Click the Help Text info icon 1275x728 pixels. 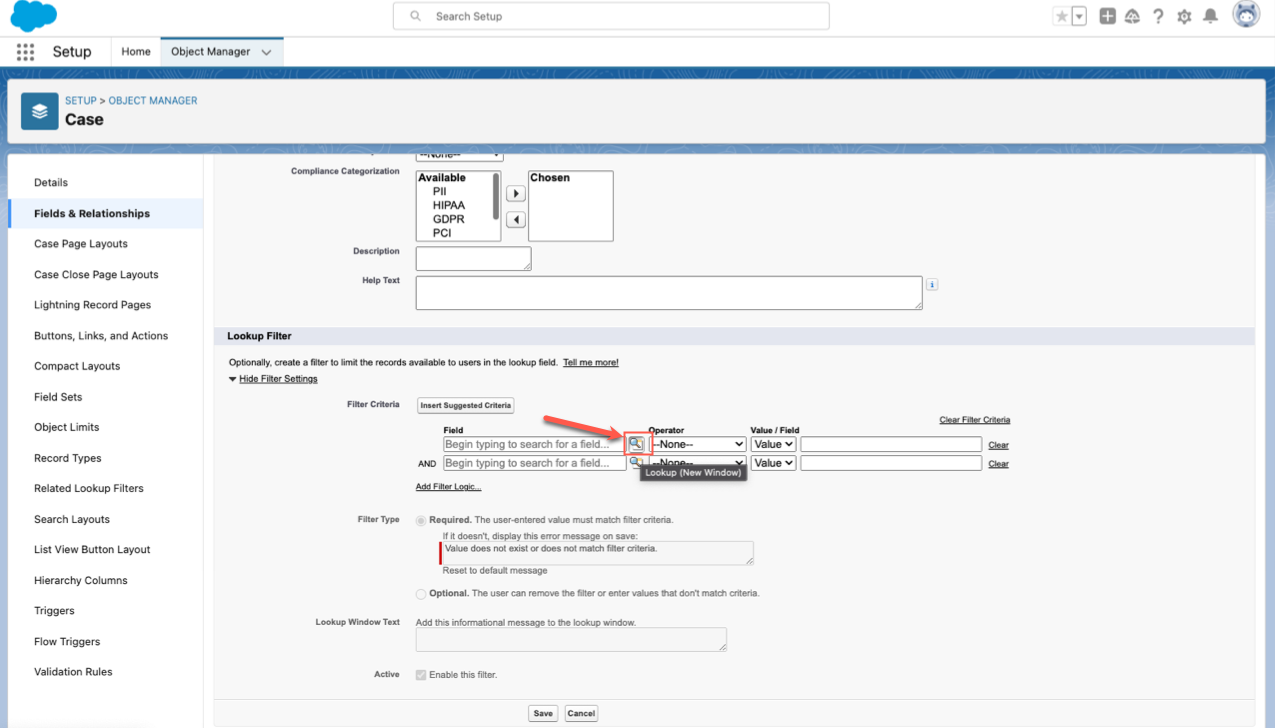(932, 284)
